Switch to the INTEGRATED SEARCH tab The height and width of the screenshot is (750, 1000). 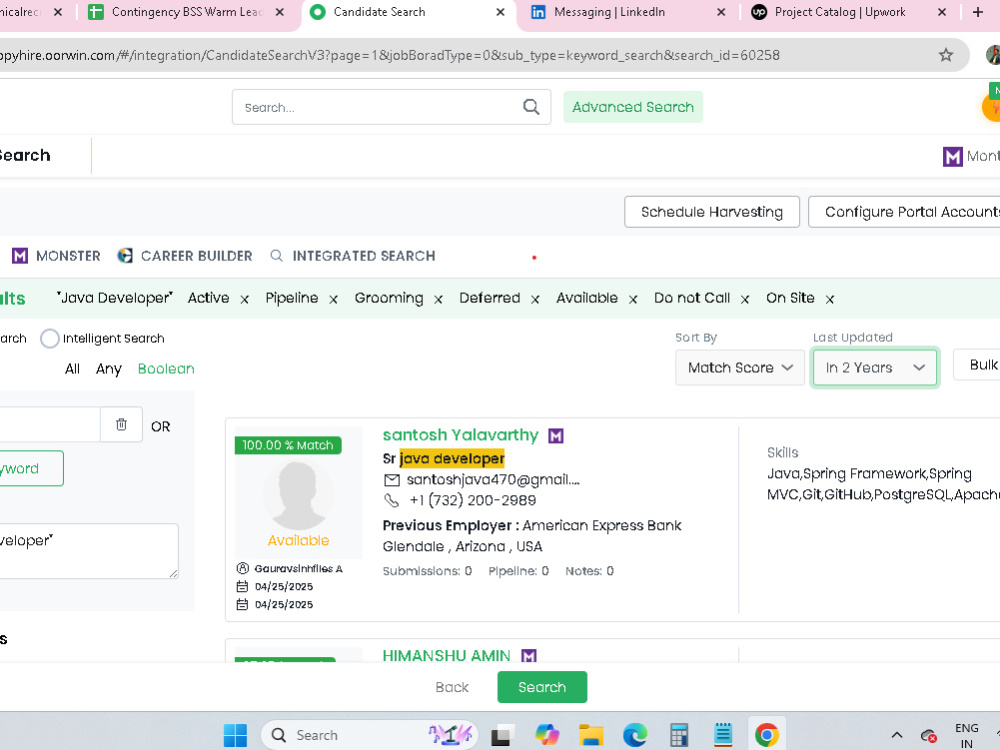click(x=353, y=256)
